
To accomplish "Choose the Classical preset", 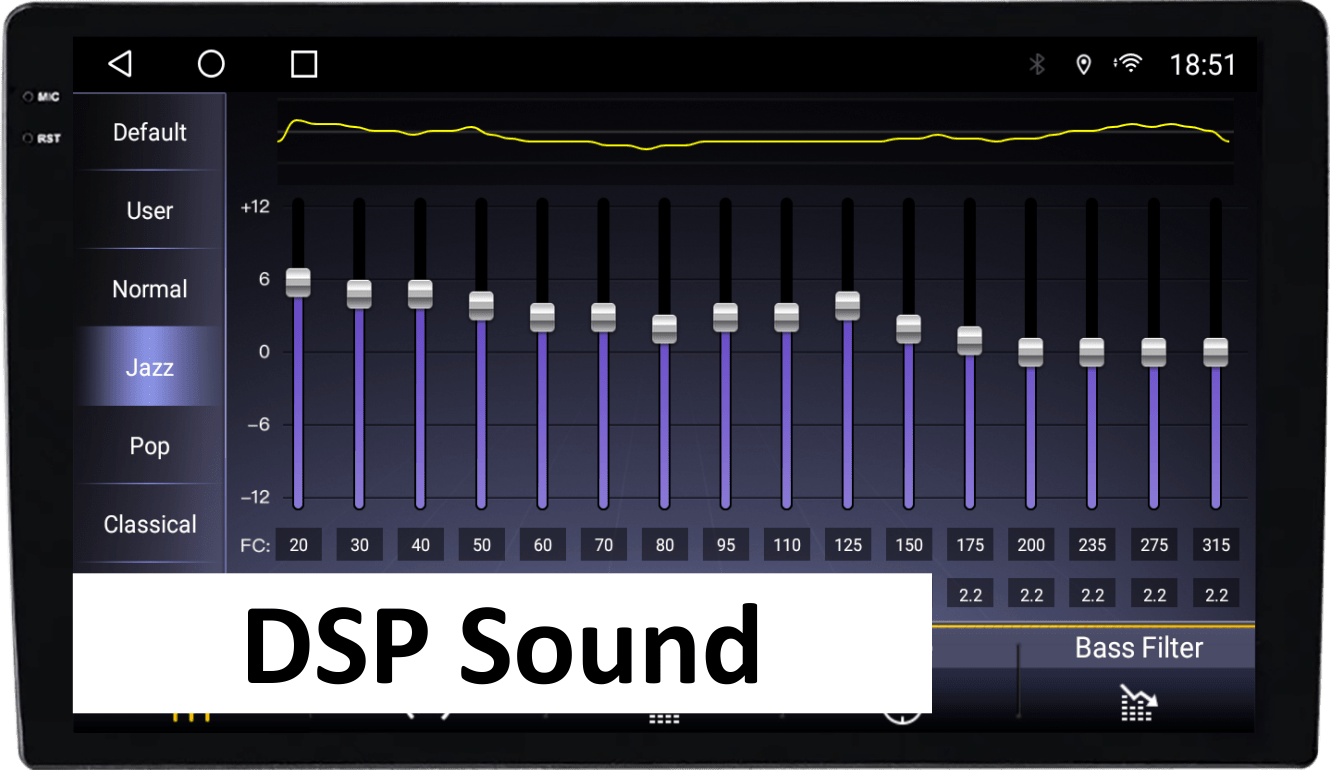I will coord(150,524).
